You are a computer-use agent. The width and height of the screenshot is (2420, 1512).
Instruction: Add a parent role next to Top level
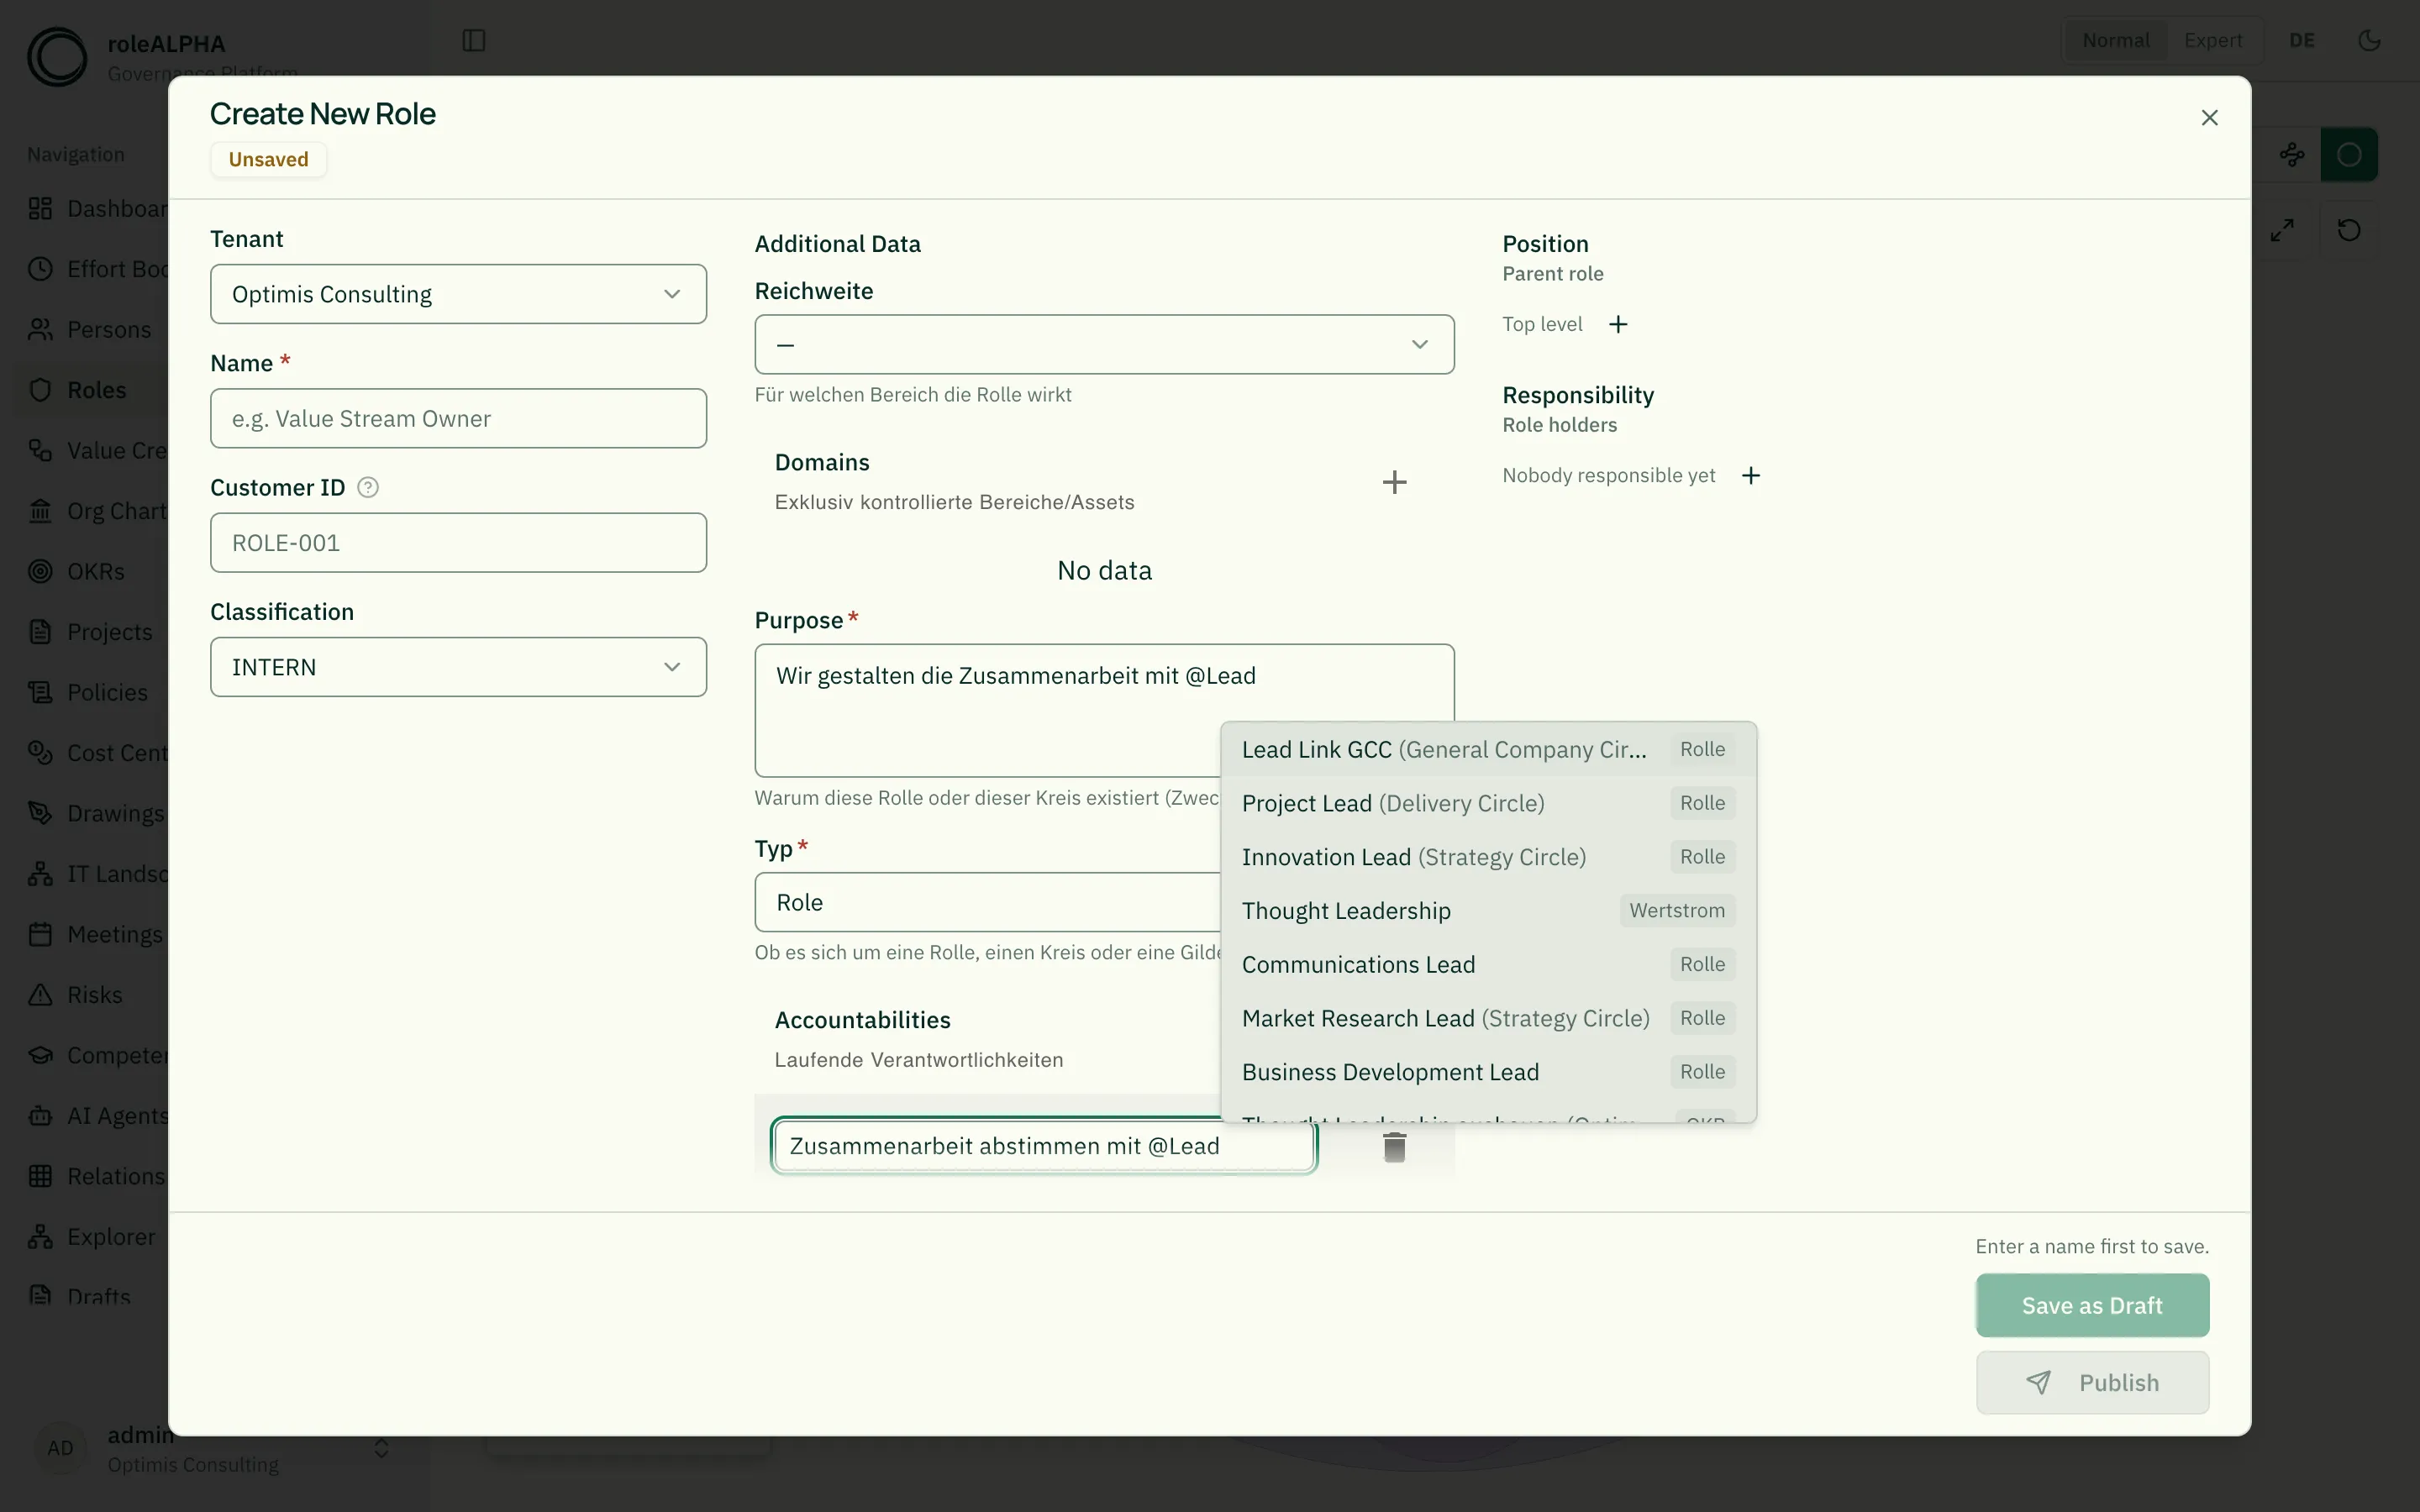pos(1618,324)
